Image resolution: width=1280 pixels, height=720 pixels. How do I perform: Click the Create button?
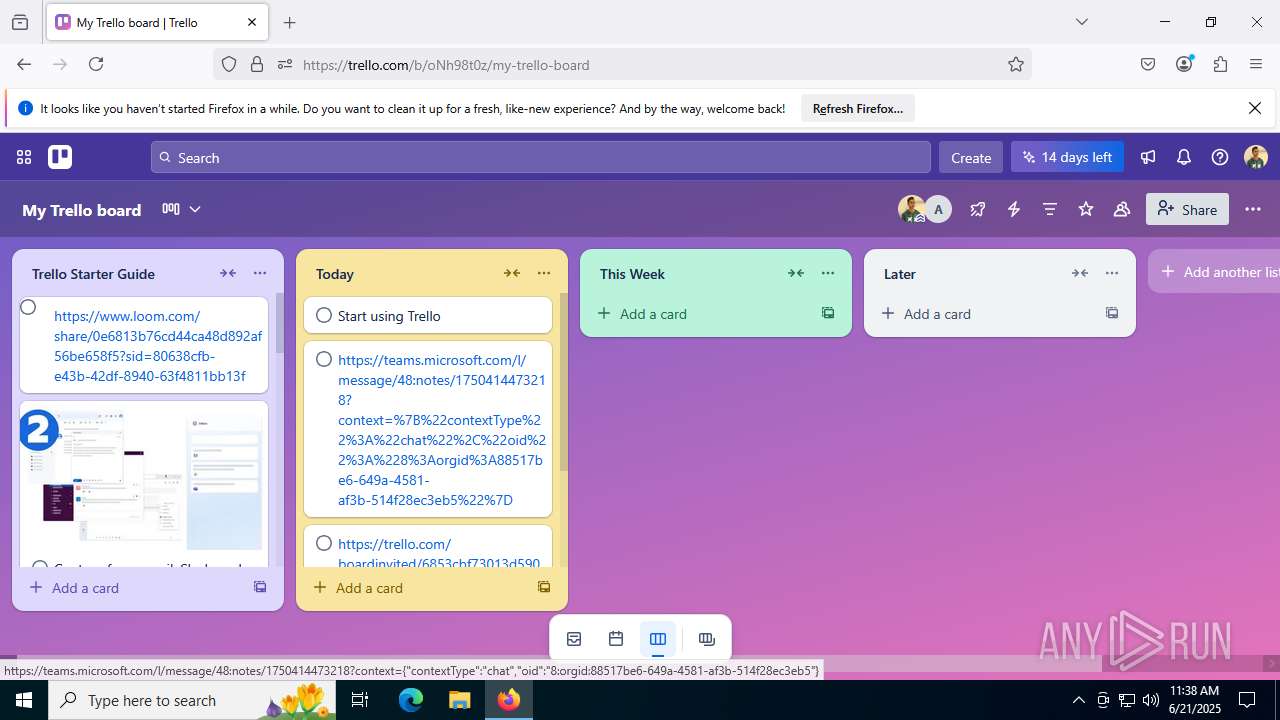pyautogui.click(x=971, y=157)
